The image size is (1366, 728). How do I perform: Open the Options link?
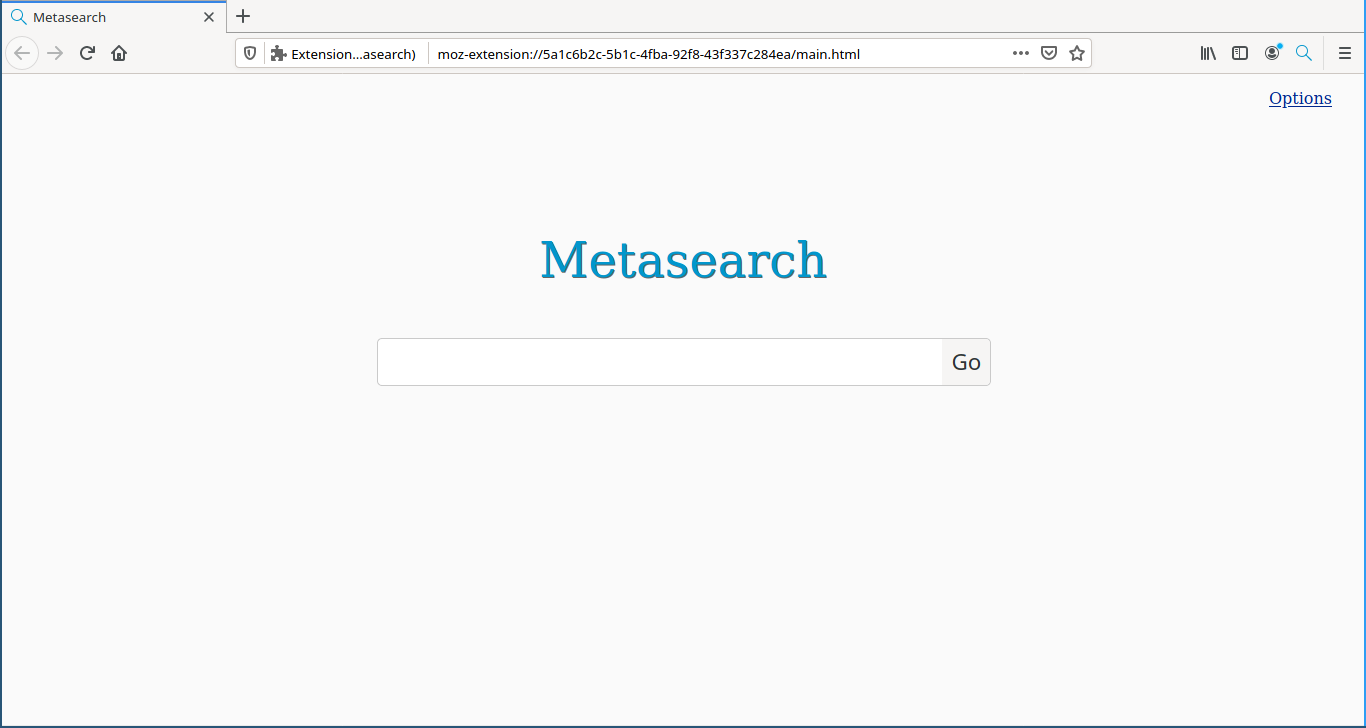pyautogui.click(x=1300, y=98)
